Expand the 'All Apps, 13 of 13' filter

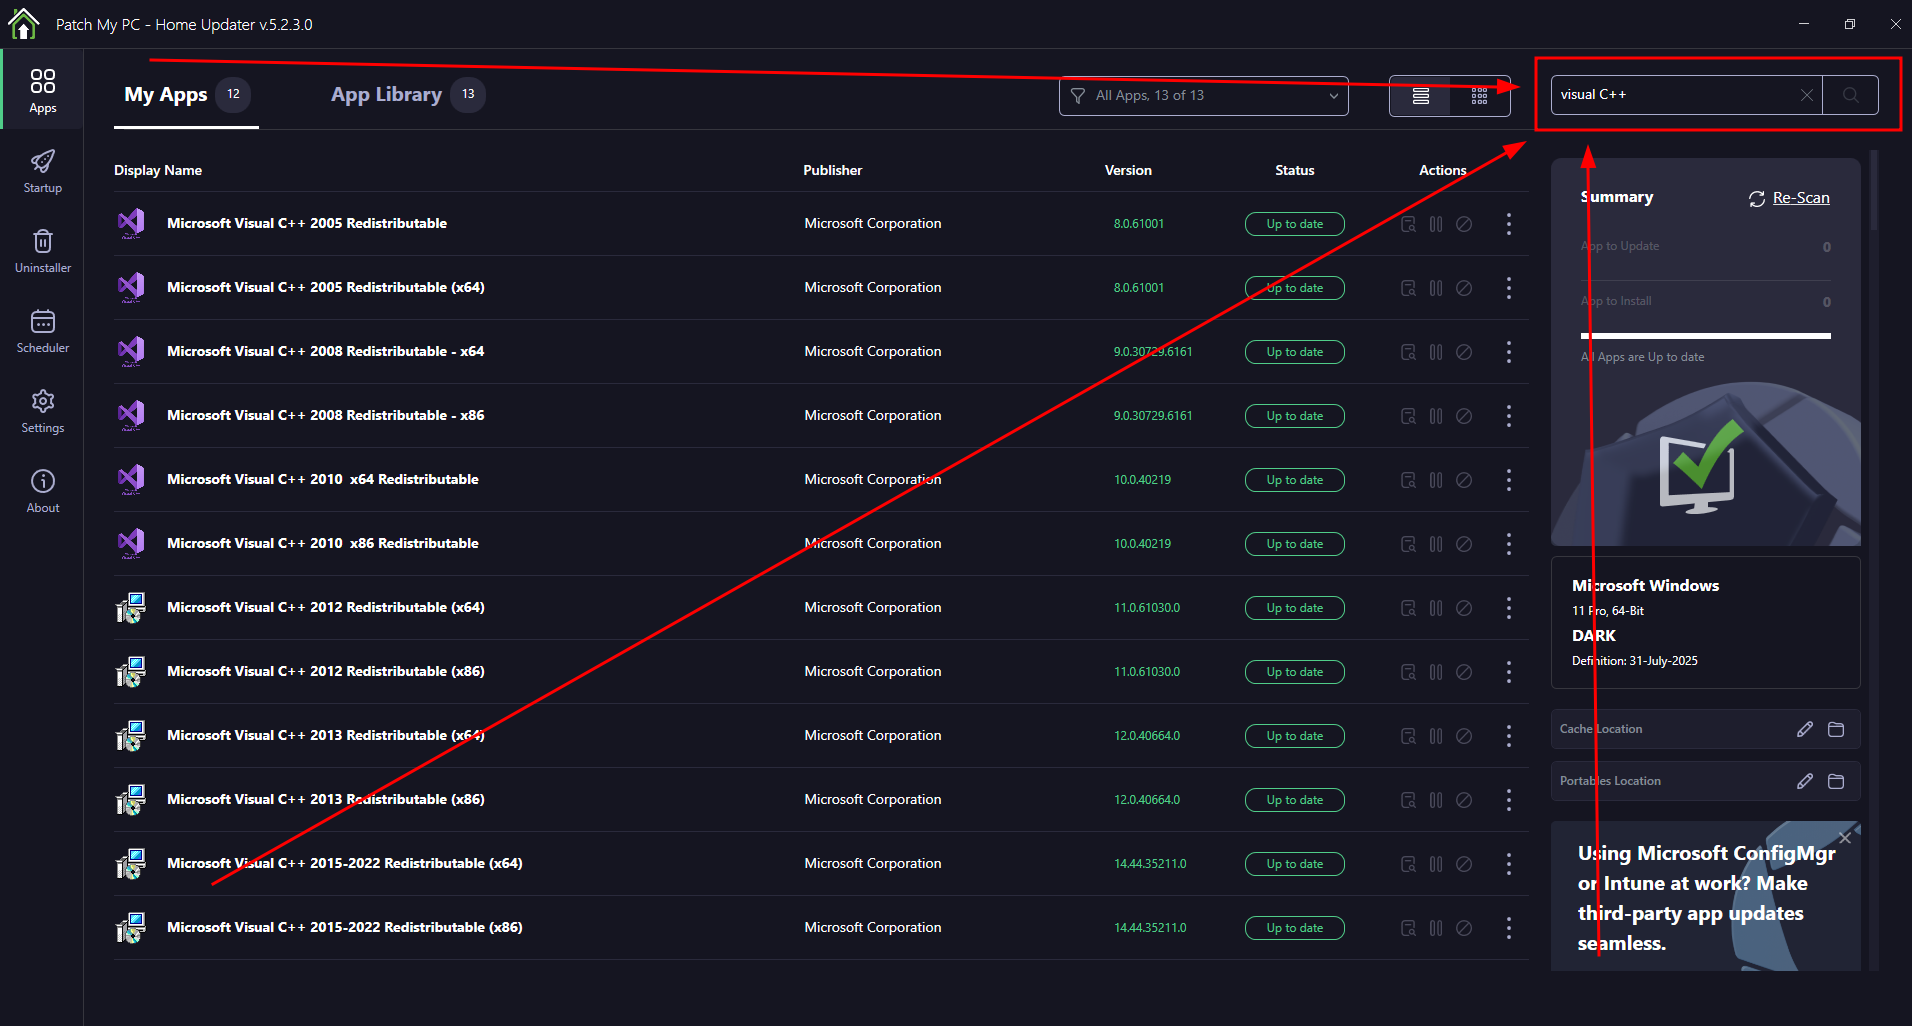click(1204, 96)
